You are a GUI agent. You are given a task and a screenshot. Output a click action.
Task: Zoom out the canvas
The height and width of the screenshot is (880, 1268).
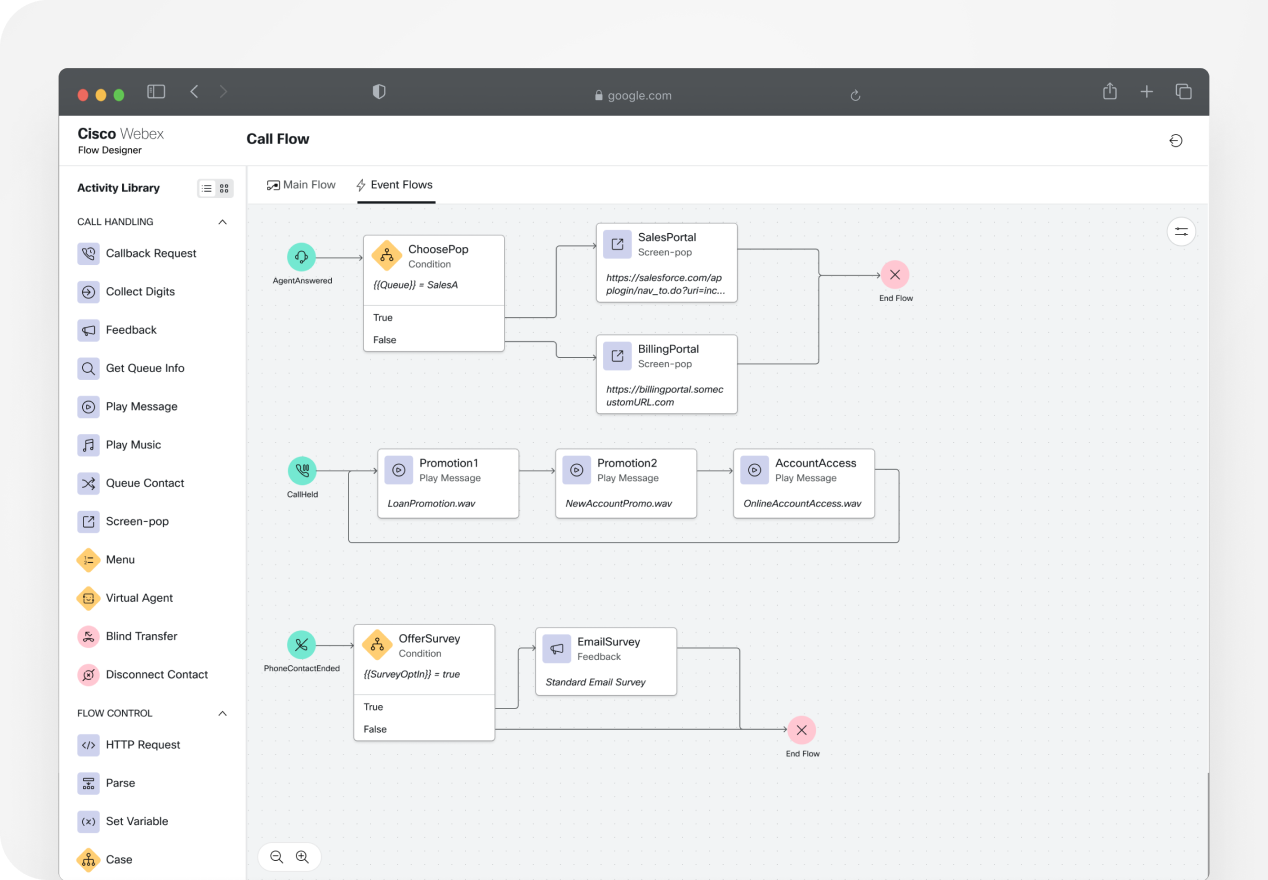coord(277,857)
